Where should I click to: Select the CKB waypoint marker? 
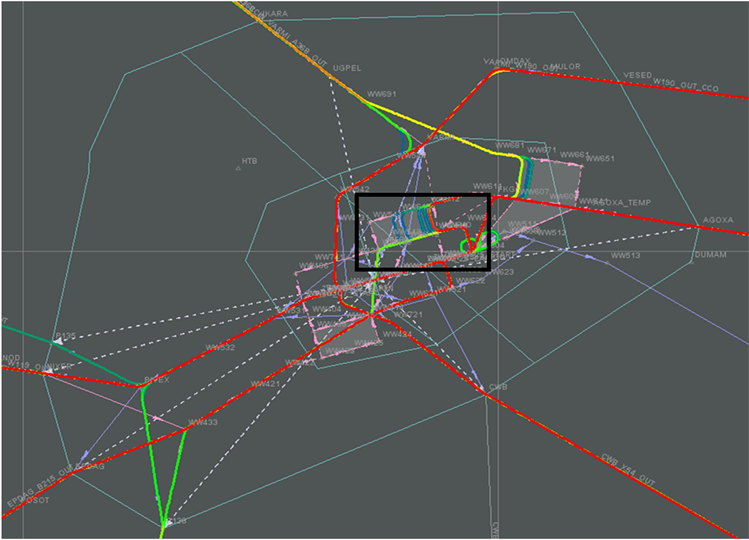[488, 393]
